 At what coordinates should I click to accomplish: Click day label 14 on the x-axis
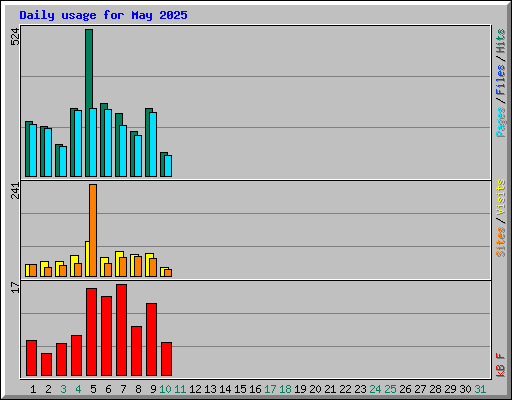225,389
